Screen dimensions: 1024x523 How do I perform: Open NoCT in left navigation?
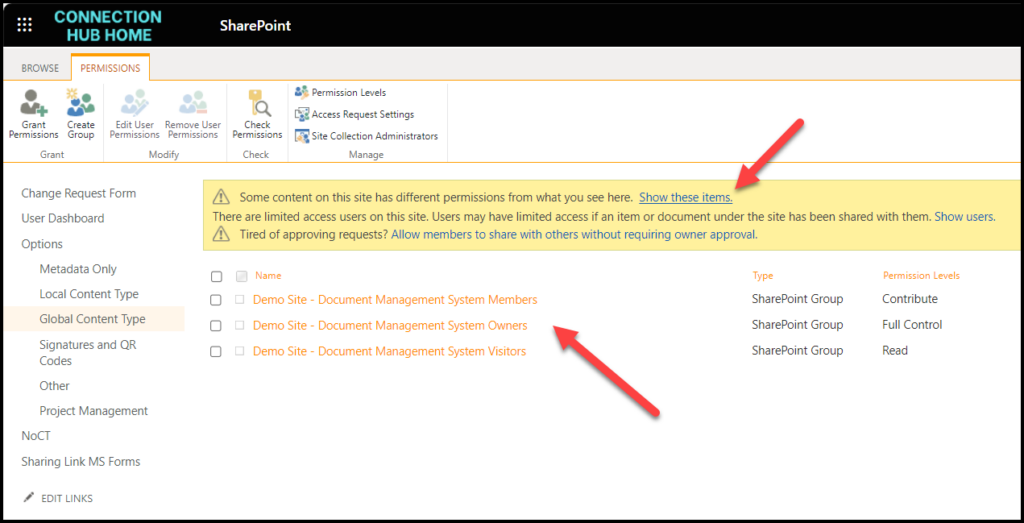36,436
